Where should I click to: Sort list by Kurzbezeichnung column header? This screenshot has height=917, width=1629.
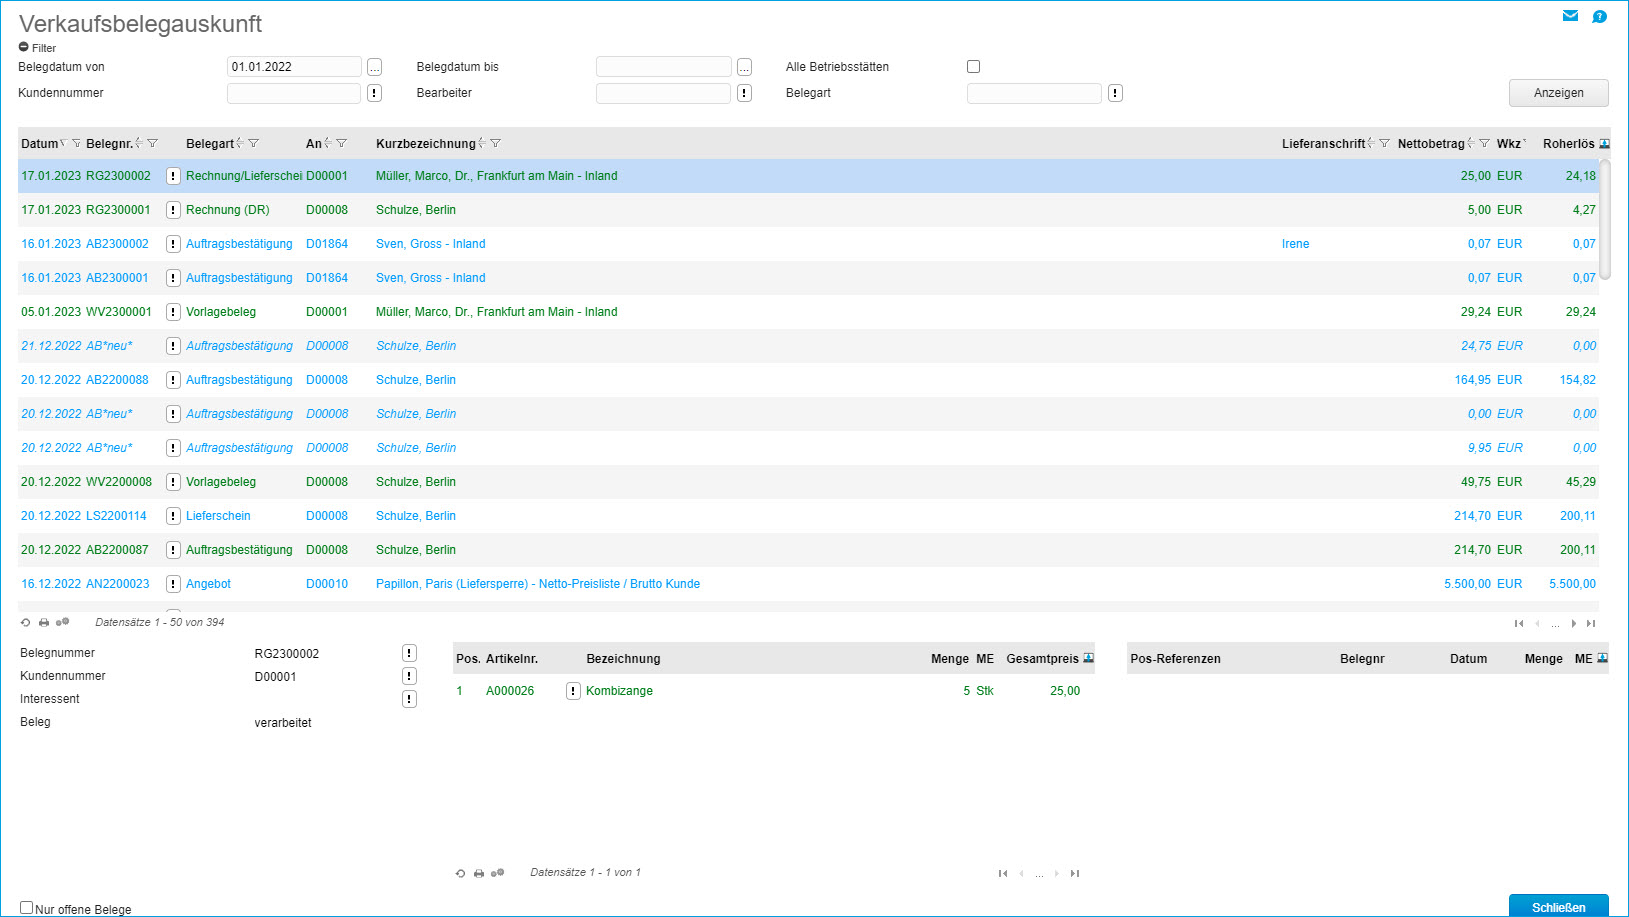click(x=425, y=144)
